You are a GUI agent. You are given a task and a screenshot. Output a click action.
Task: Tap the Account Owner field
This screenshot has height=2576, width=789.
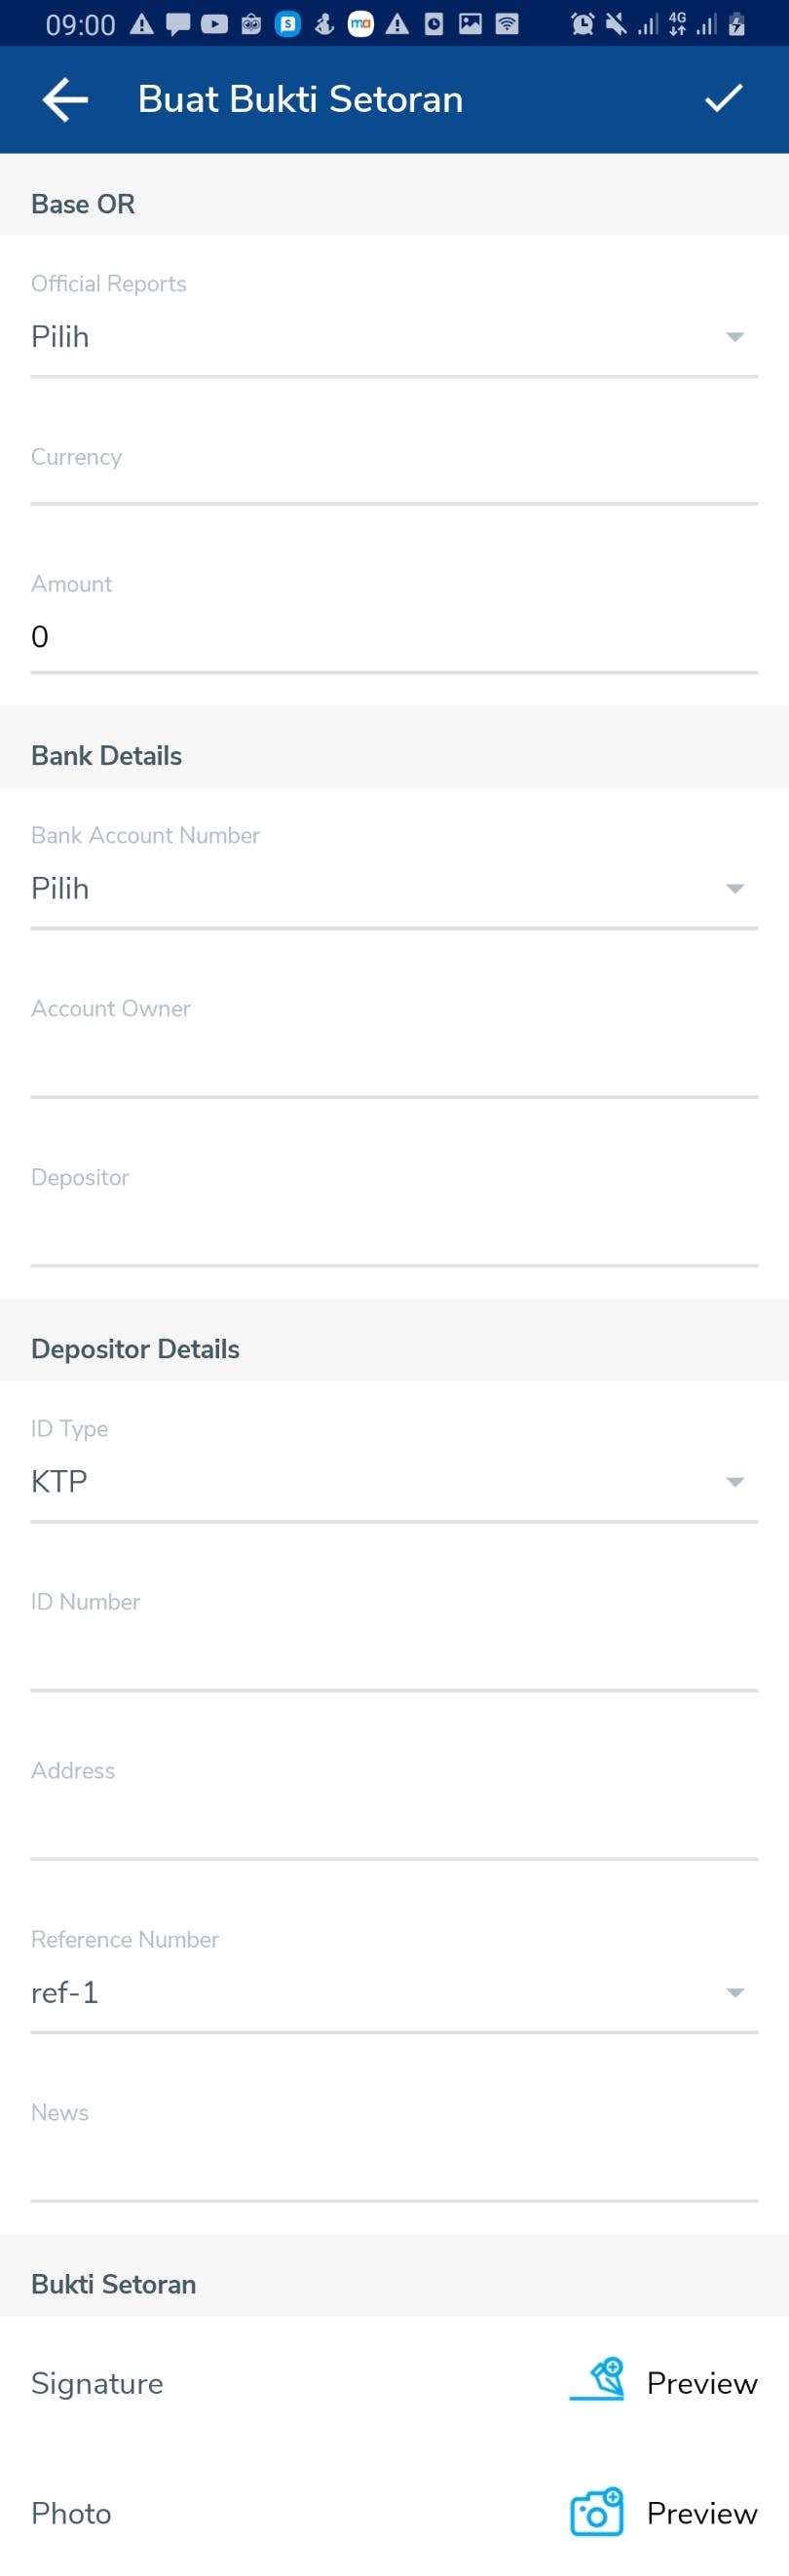click(394, 1062)
